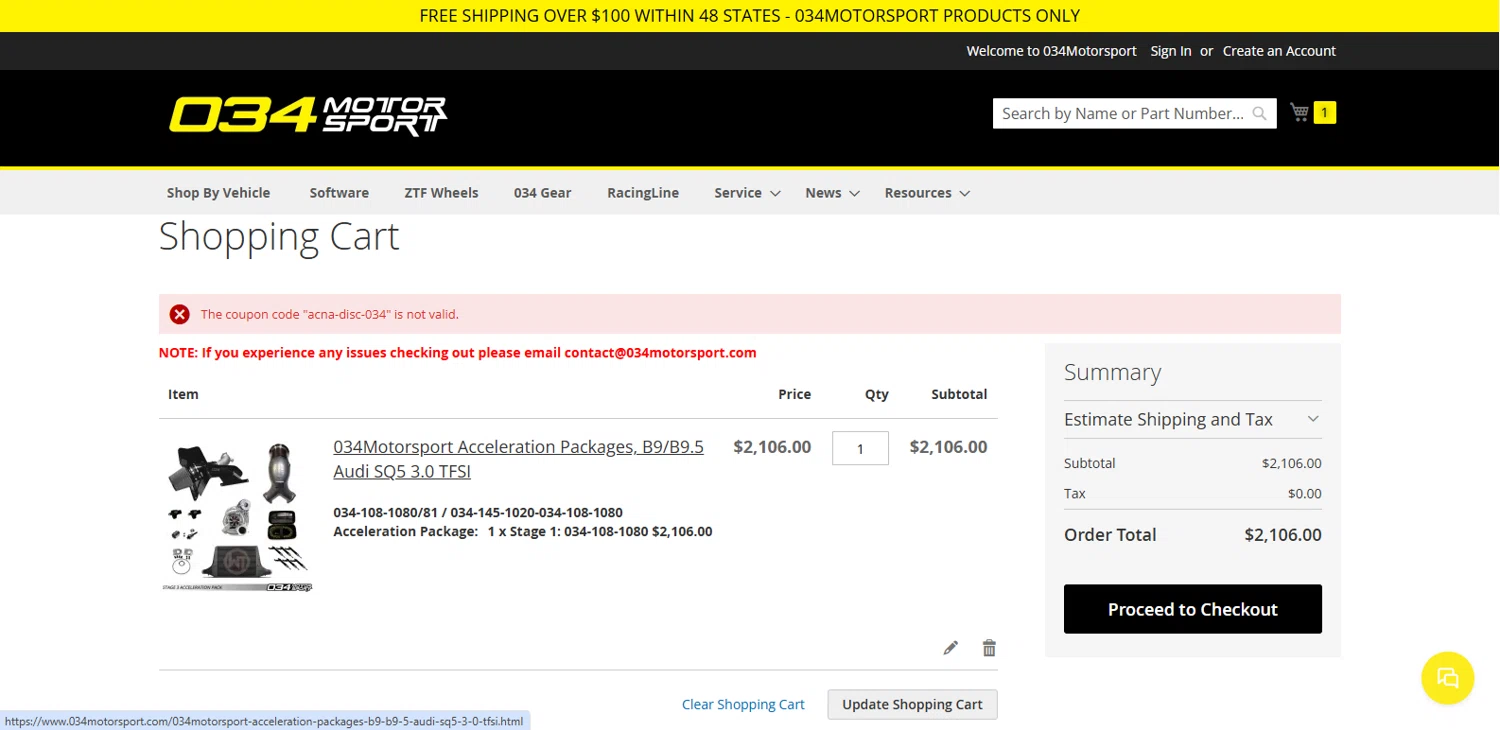Viewport: 1500px width, 730px height.
Task: Click Update Shopping Cart button
Action: 912,704
